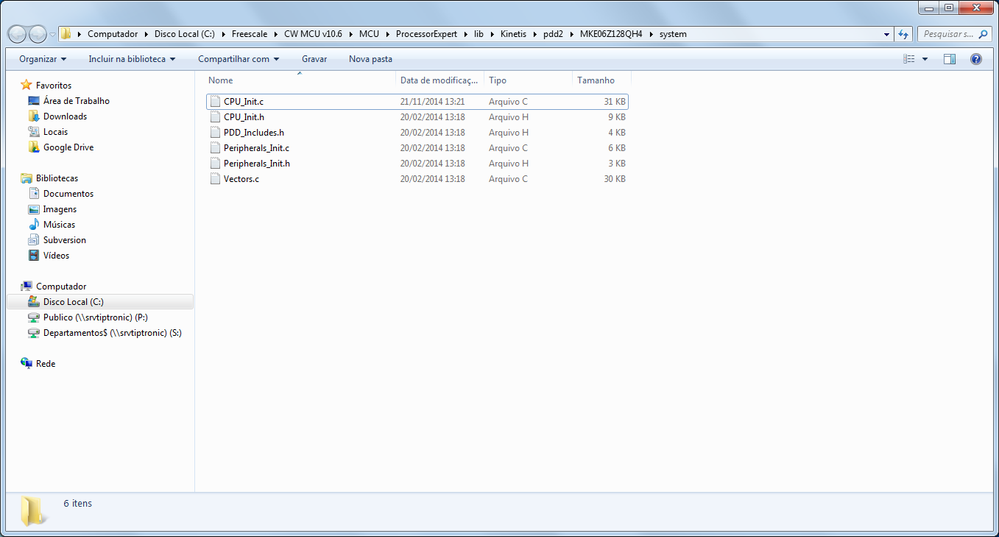The width and height of the screenshot is (999, 537).
Task: Click pdd2 in the address breadcrumb
Action: (553, 34)
